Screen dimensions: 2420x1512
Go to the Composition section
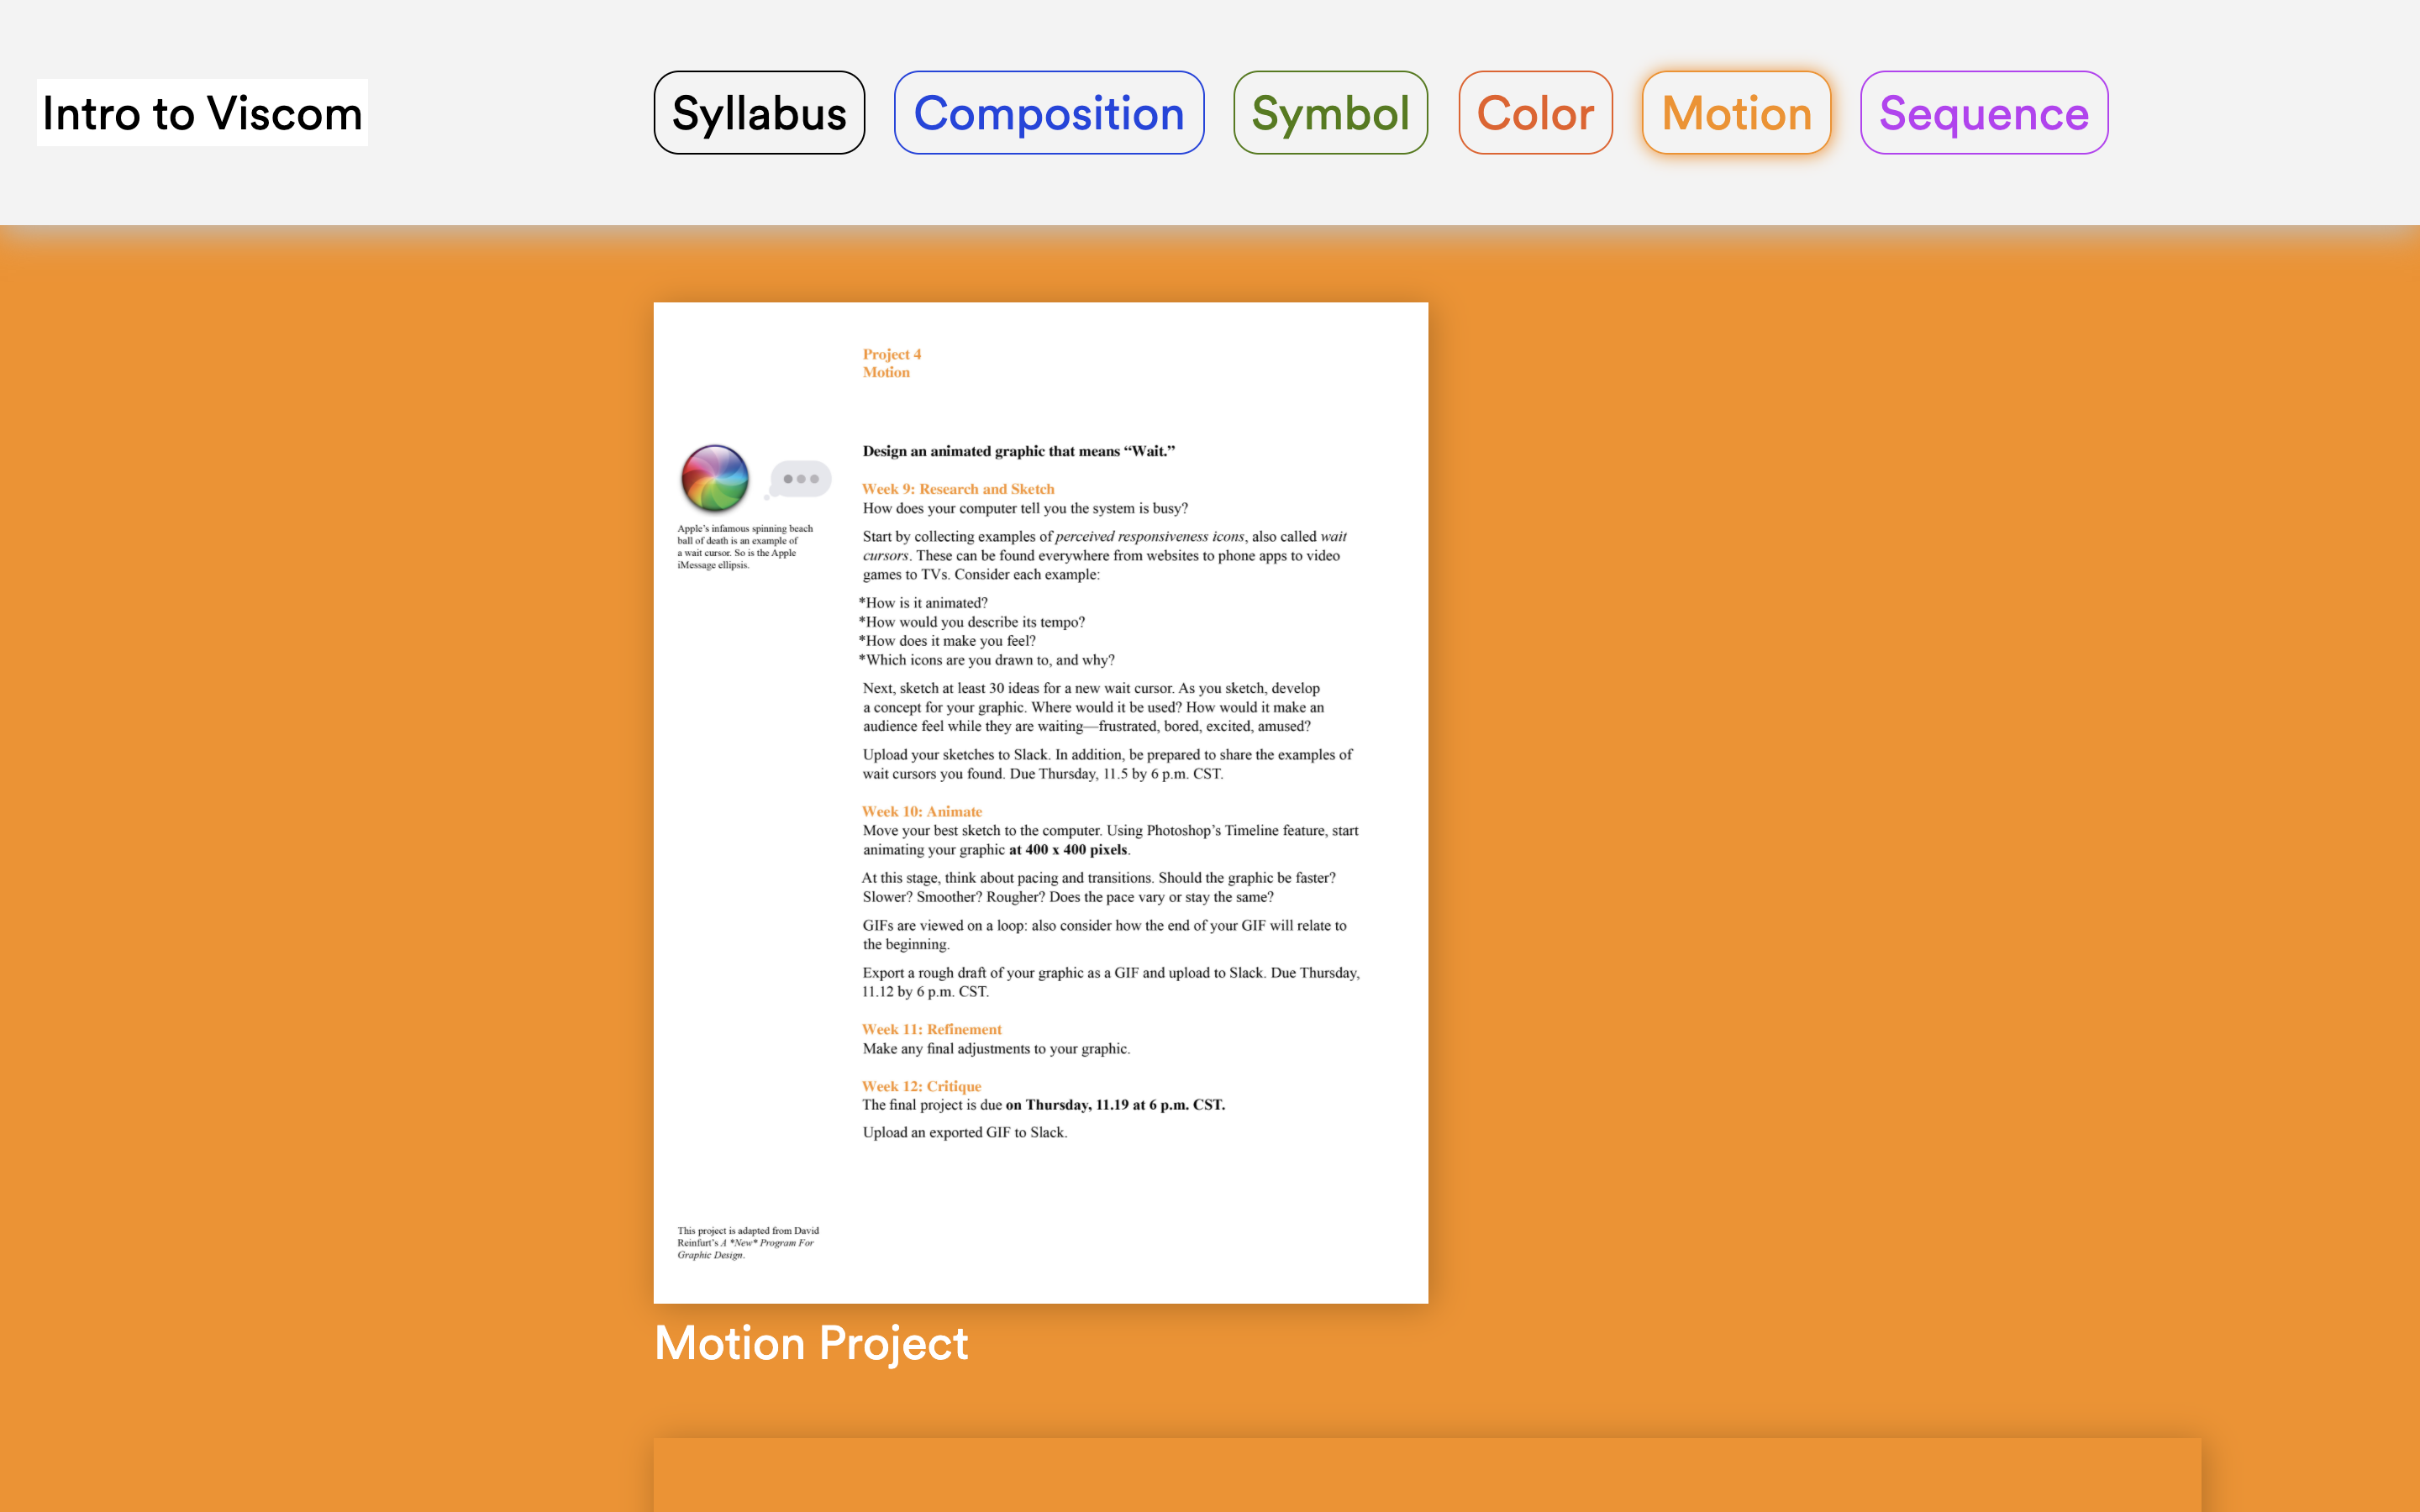point(1048,113)
